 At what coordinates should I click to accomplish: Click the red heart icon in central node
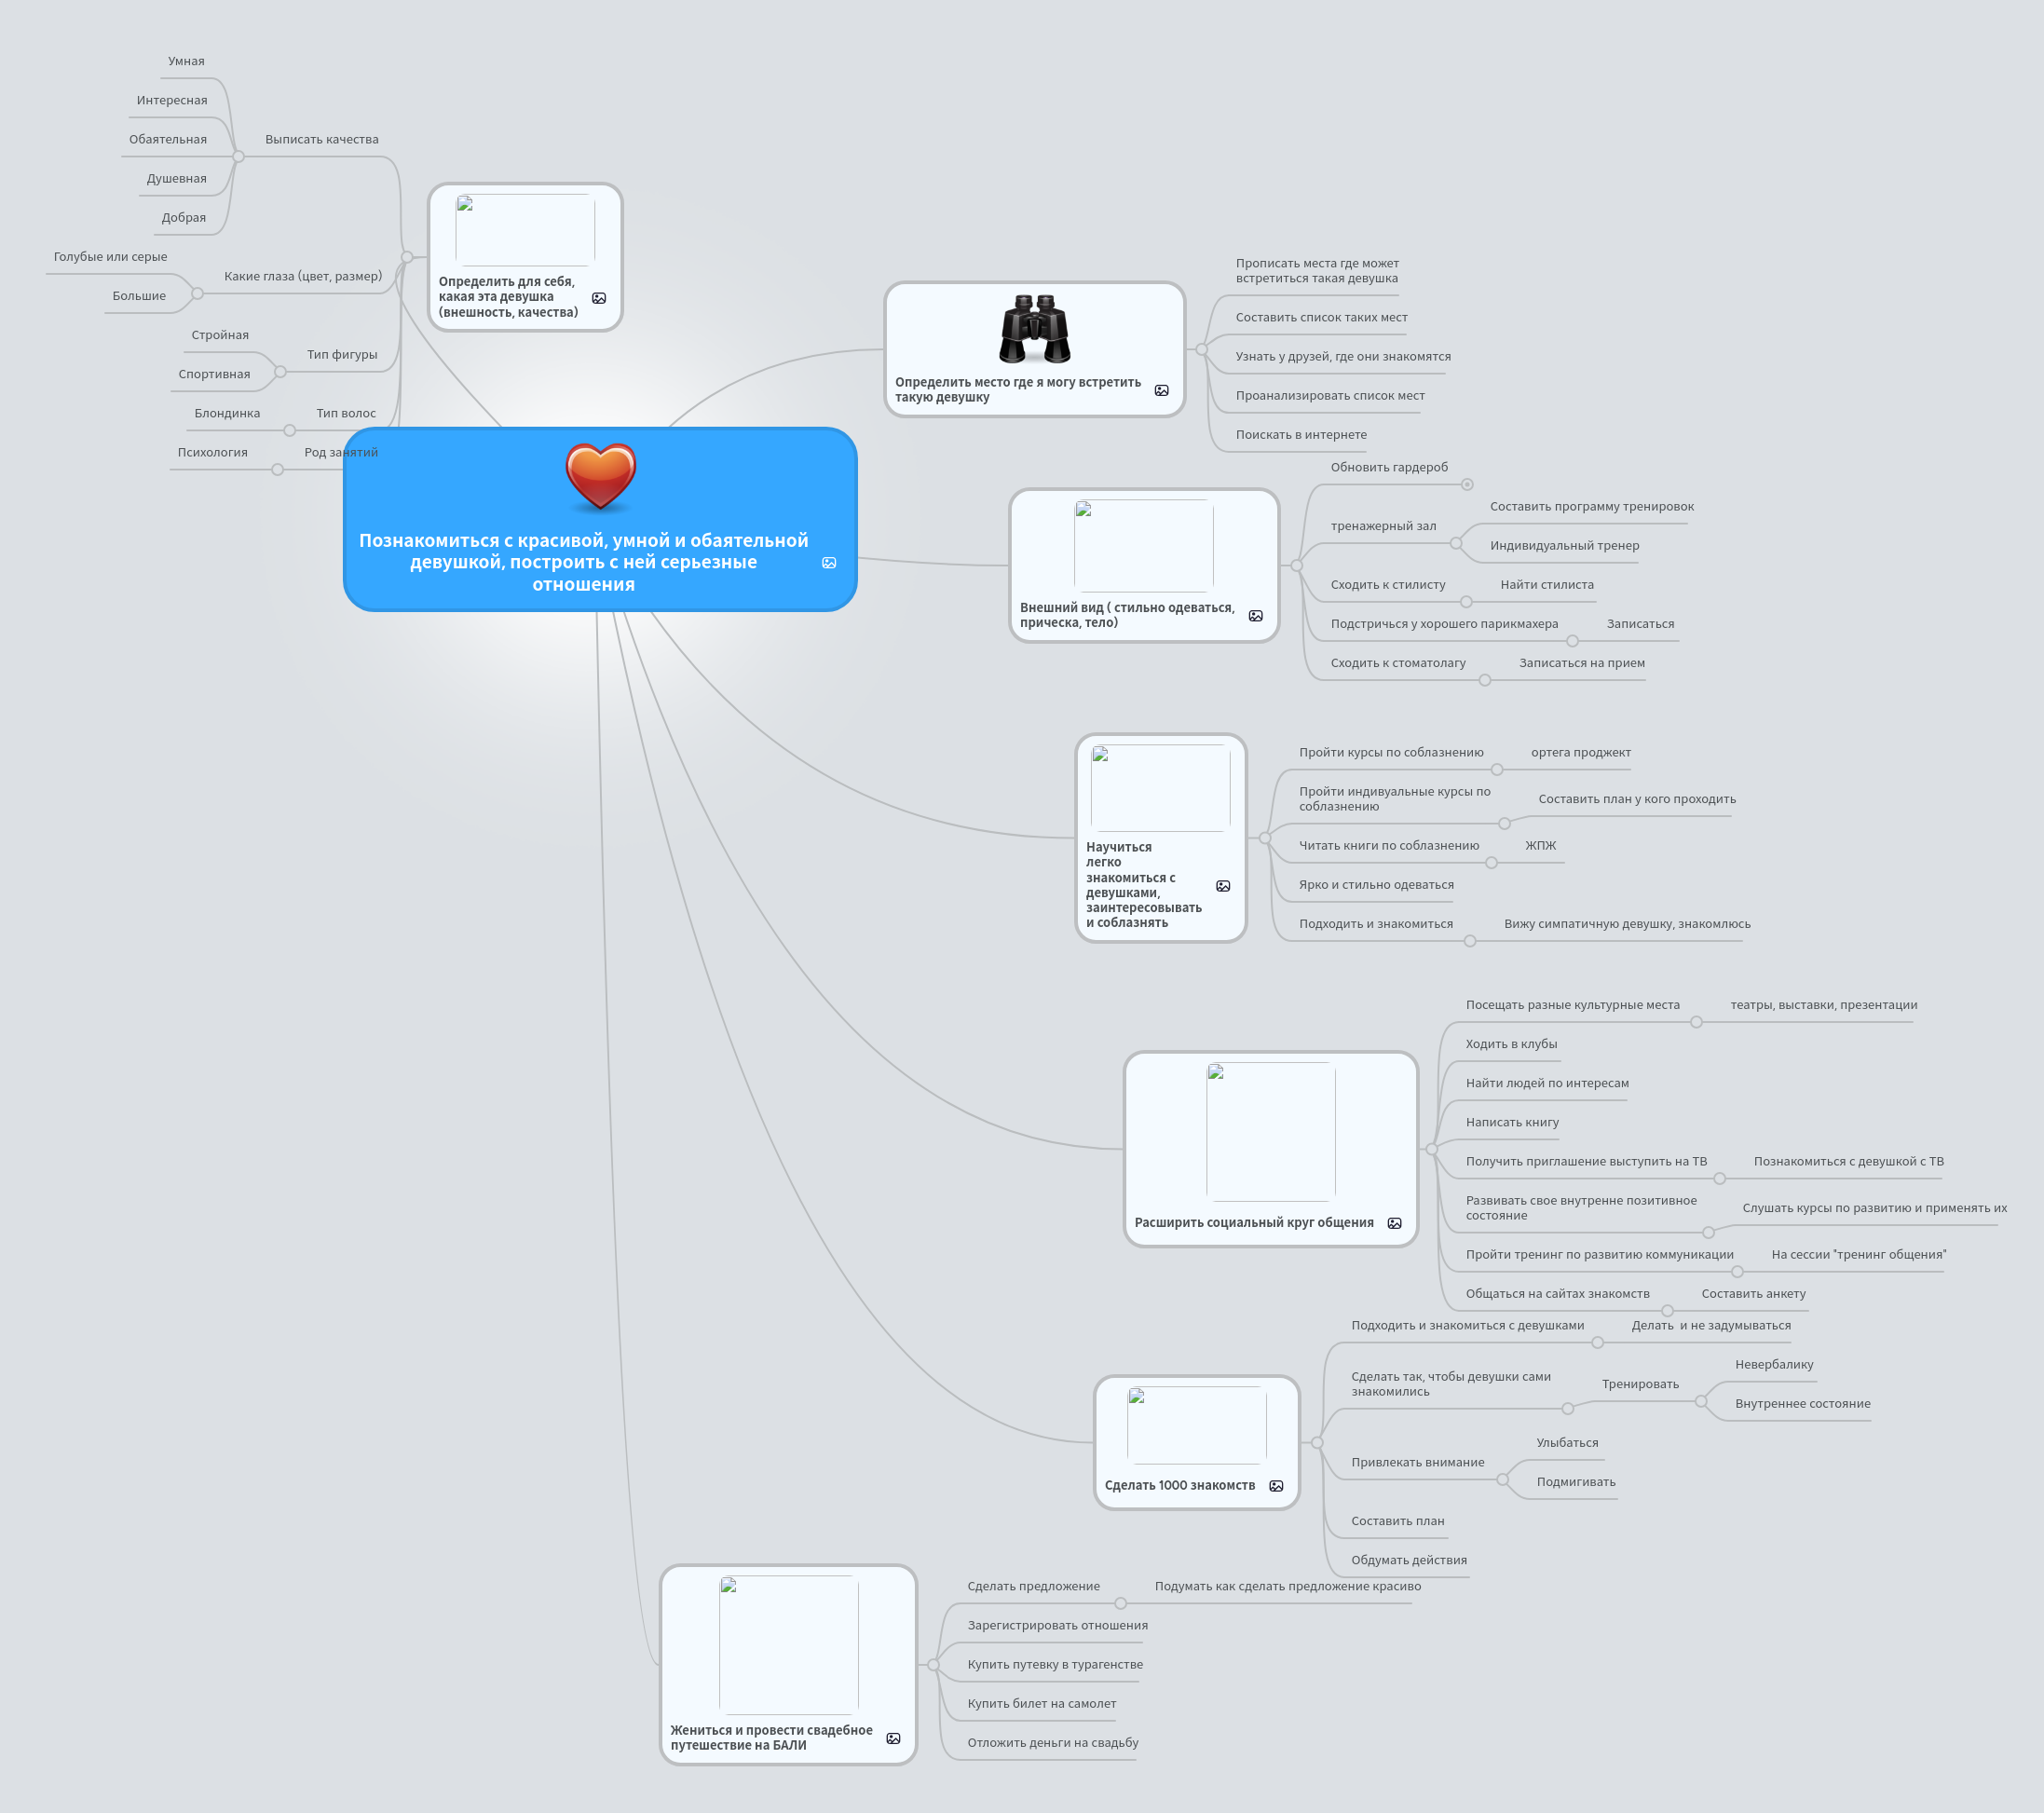[600, 476]
